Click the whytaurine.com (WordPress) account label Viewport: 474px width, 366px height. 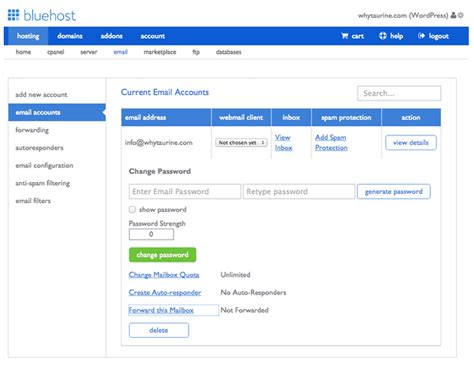pos(403,15)
